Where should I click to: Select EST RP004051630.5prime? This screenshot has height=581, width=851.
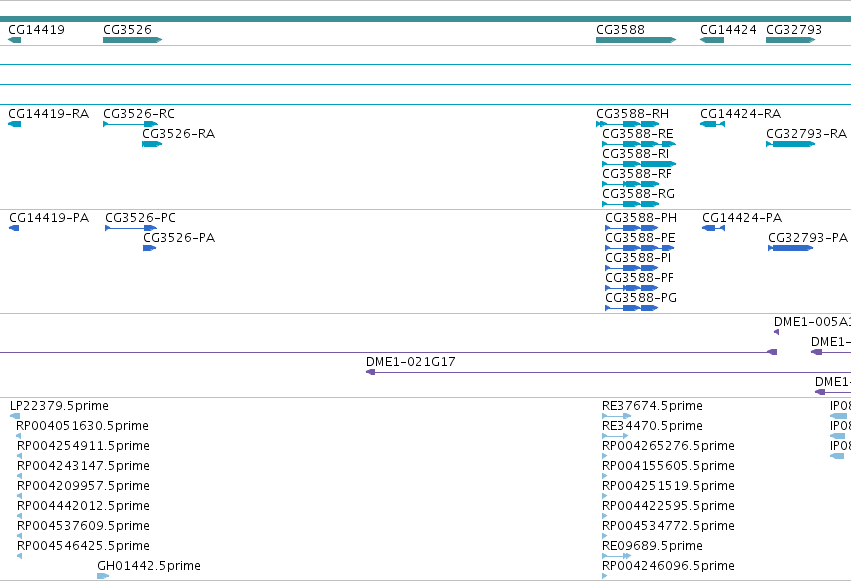[x=82, y=426]
